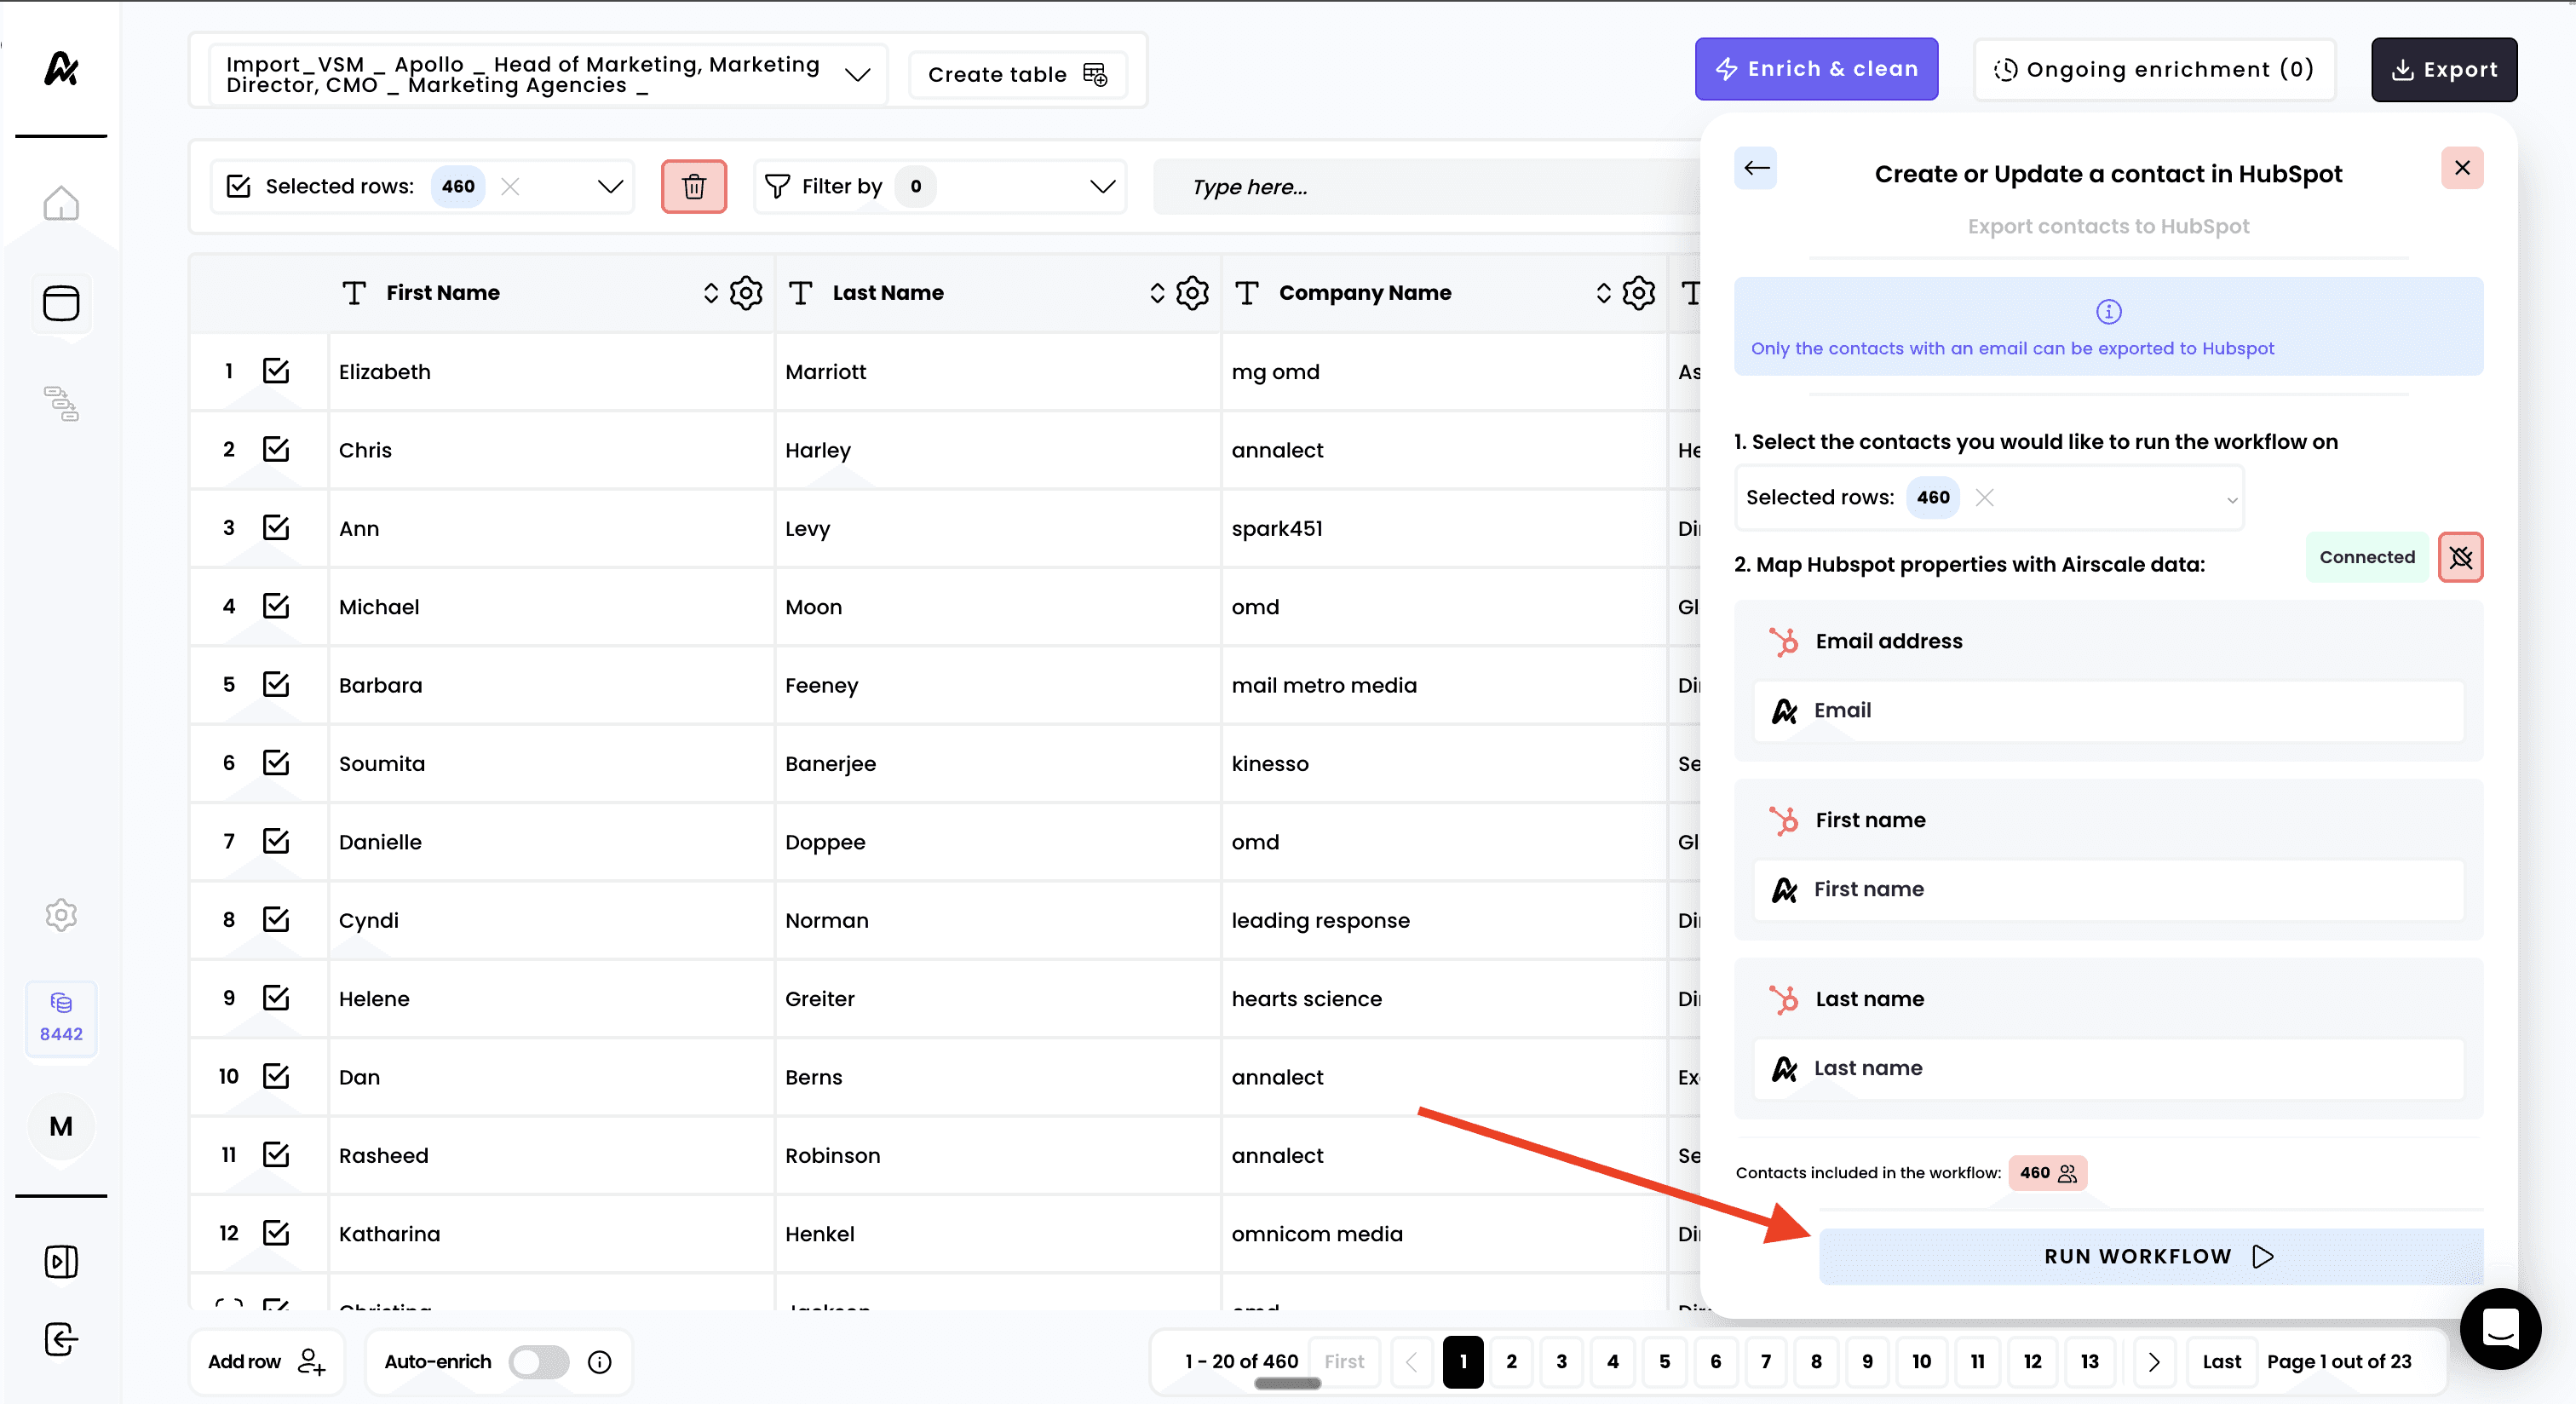Expand the Filter by dropdown
The width and height of the screenshot is (2576, 1404).
click(x=1101, y=186)
